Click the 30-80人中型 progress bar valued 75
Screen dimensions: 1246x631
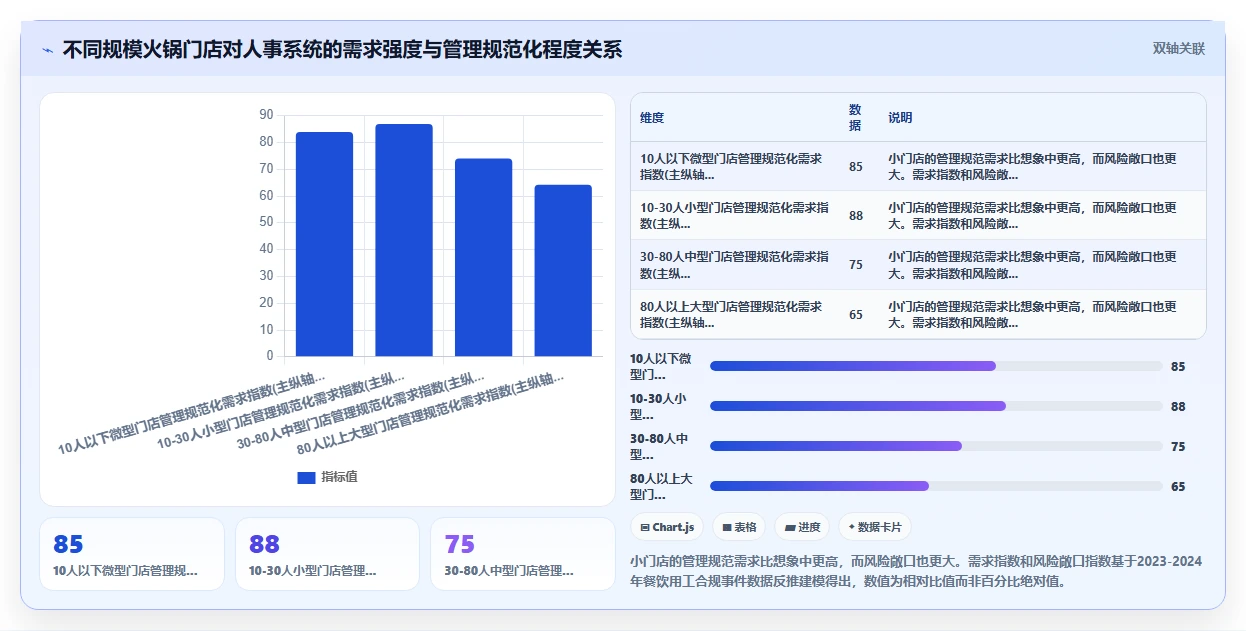[x=936, y=446]
